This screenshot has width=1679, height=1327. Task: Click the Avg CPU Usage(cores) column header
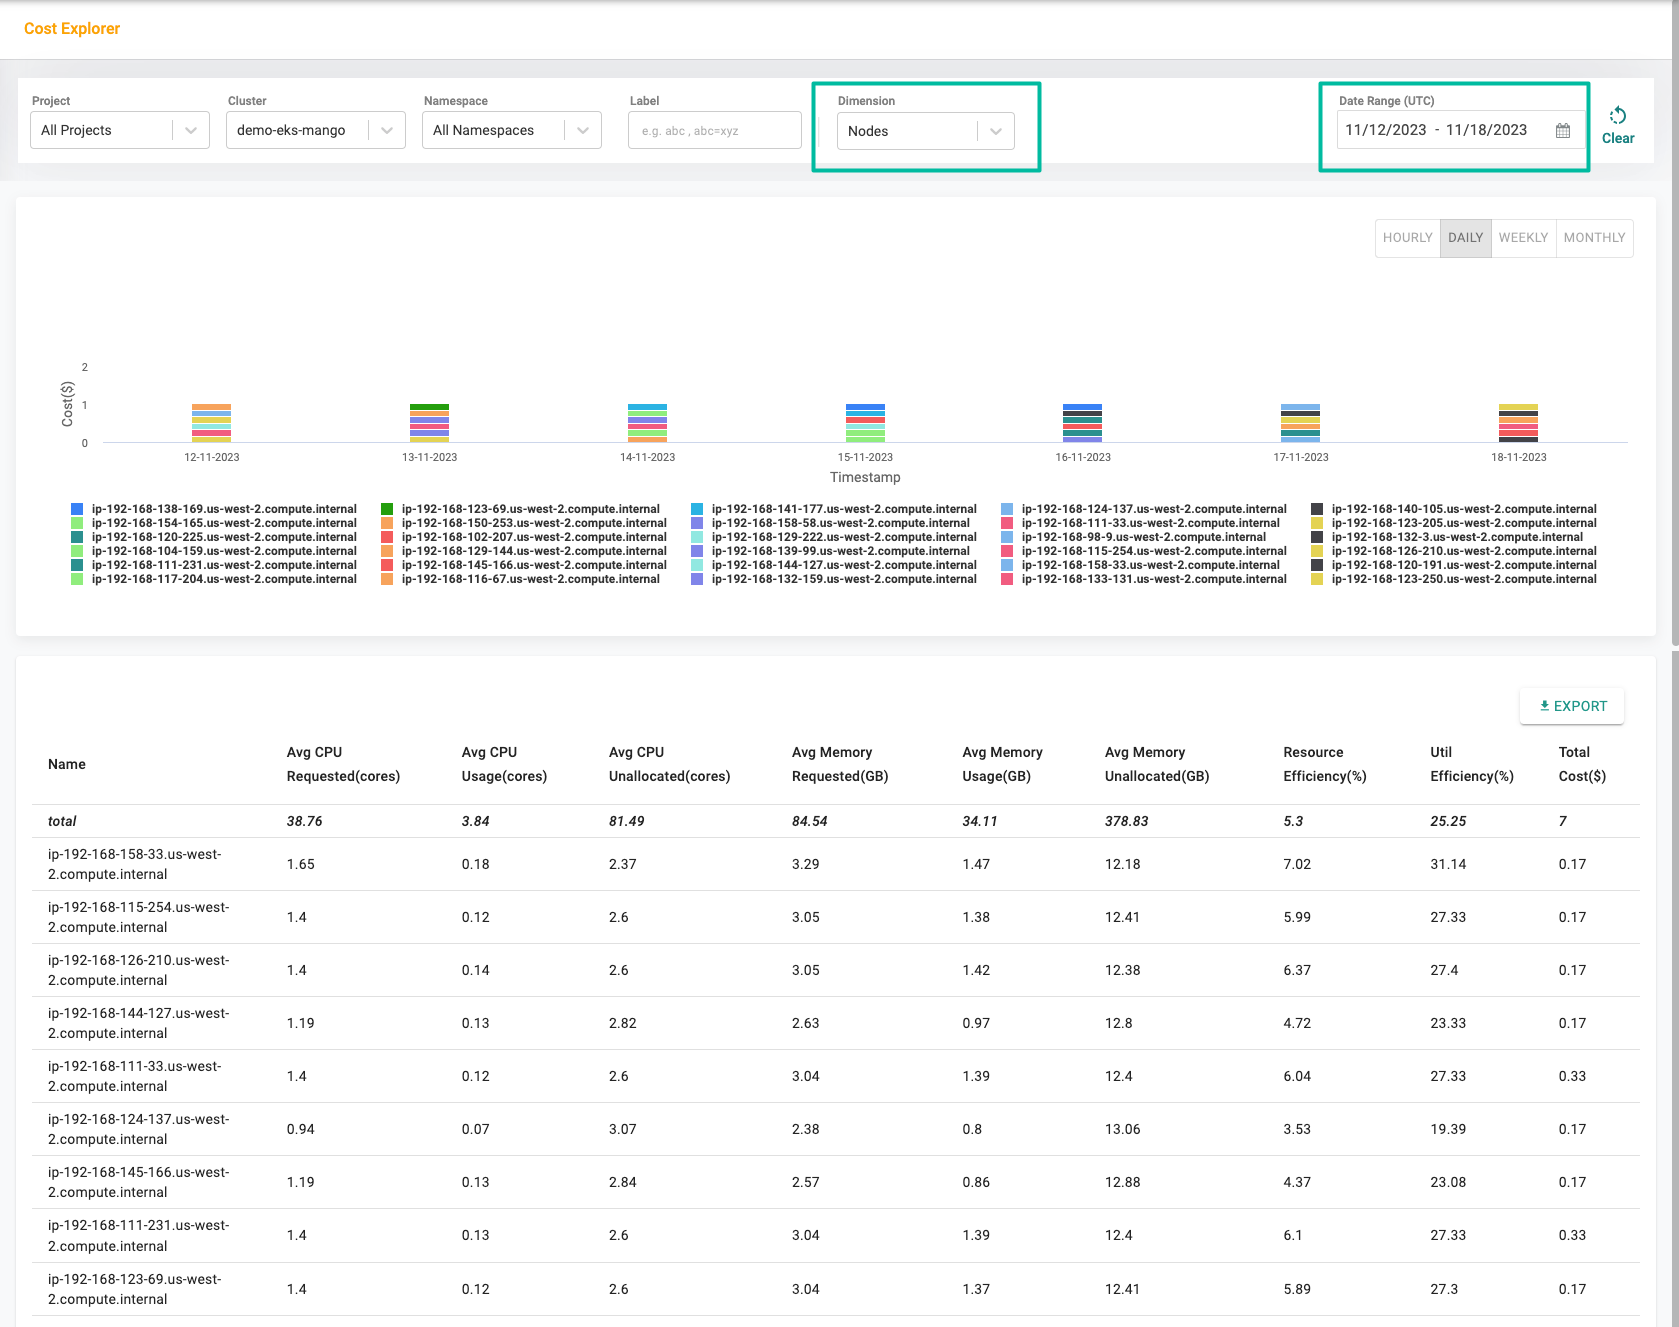(x=504, y=764)
